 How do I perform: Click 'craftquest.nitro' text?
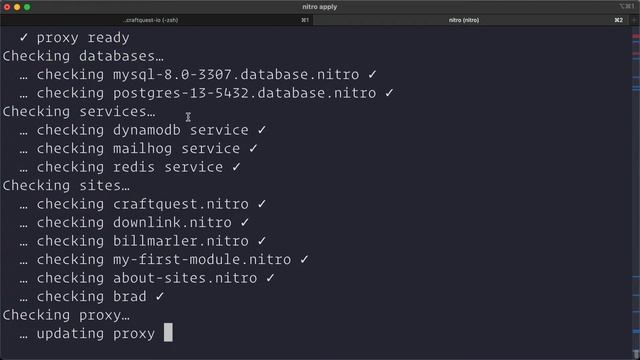(181, 204)
